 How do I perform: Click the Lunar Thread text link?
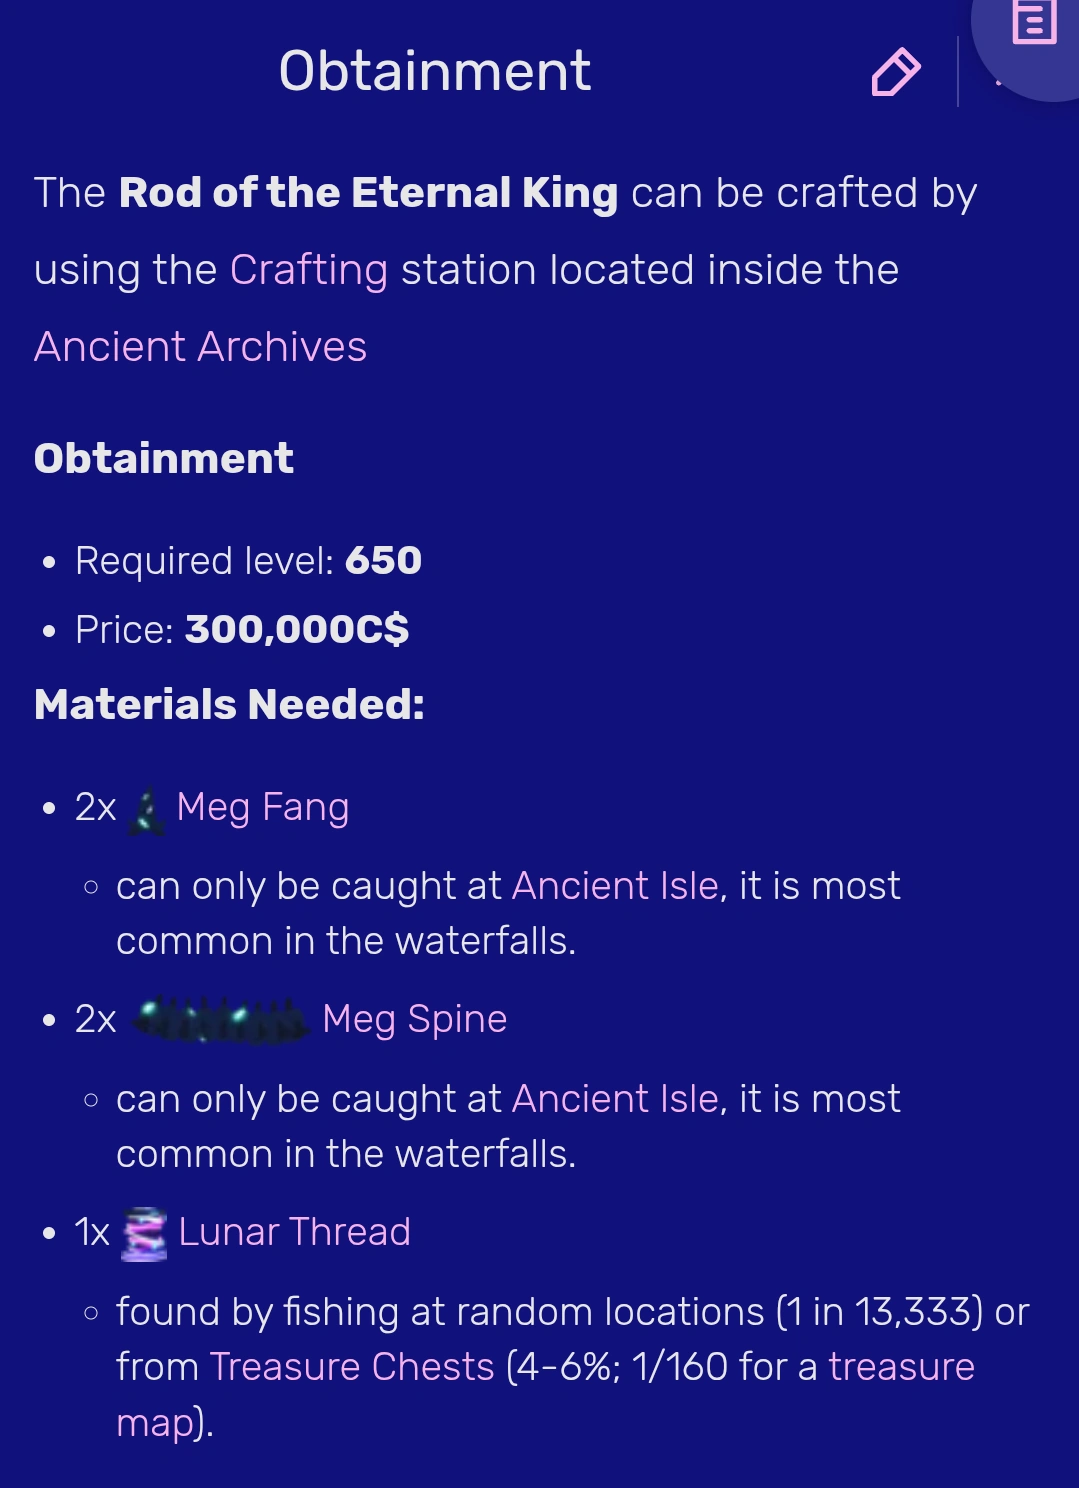point(294,1232)
